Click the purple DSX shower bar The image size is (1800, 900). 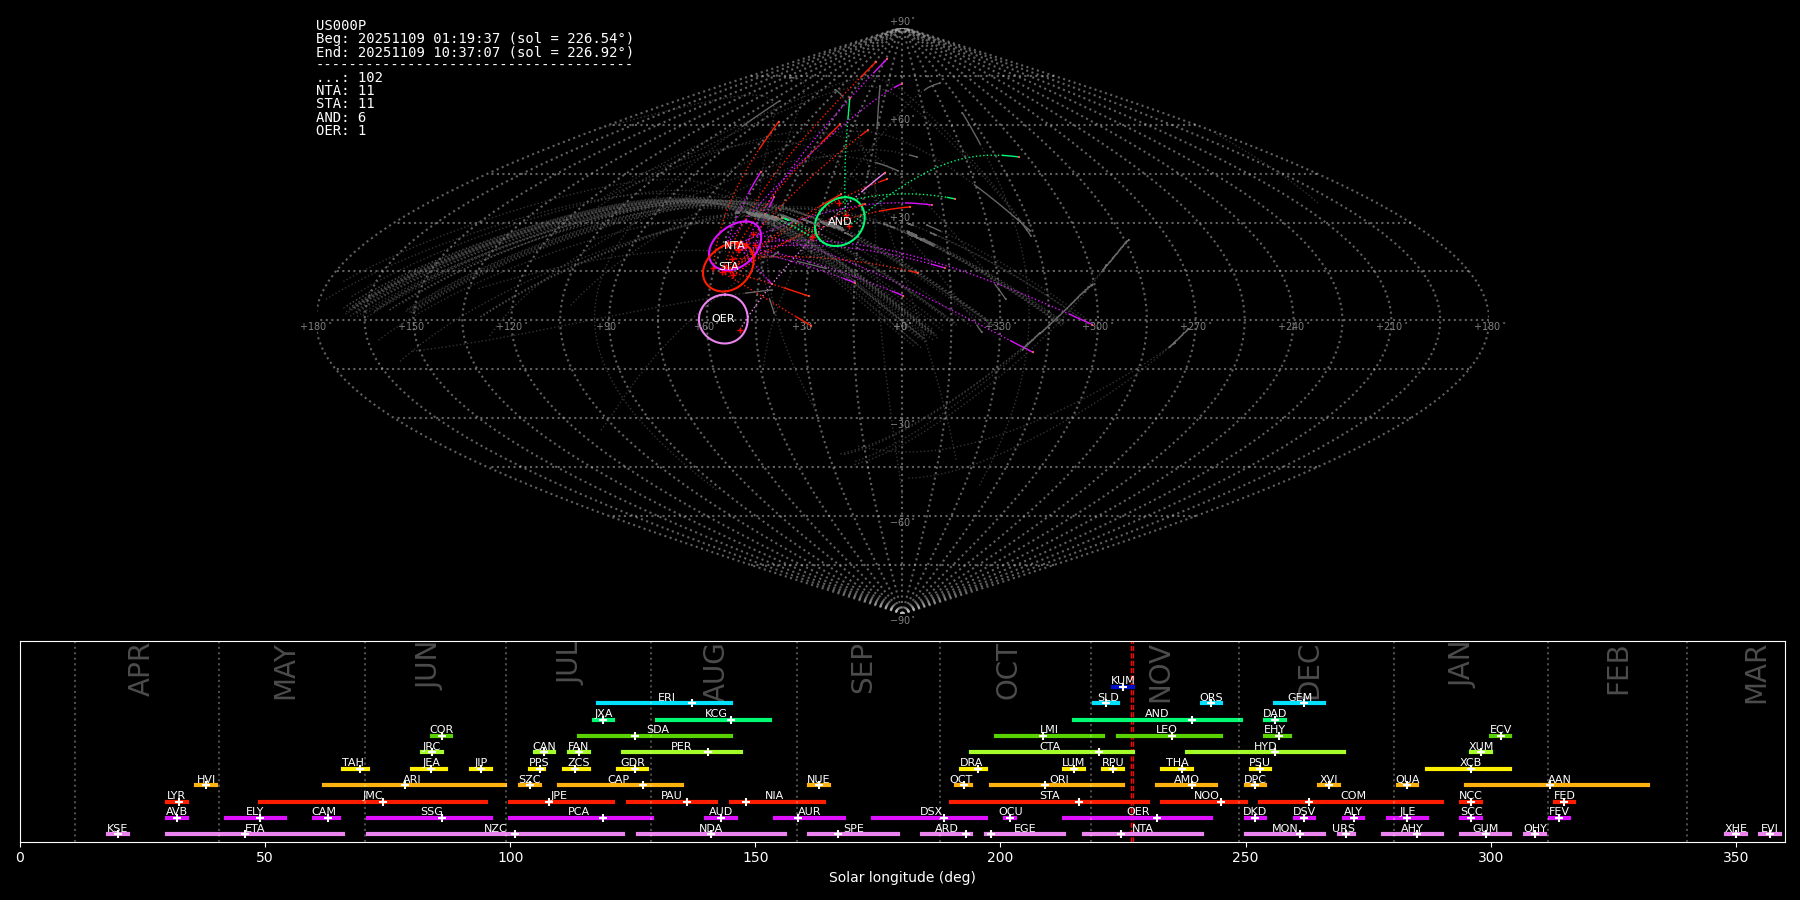[x=929, y=818]
